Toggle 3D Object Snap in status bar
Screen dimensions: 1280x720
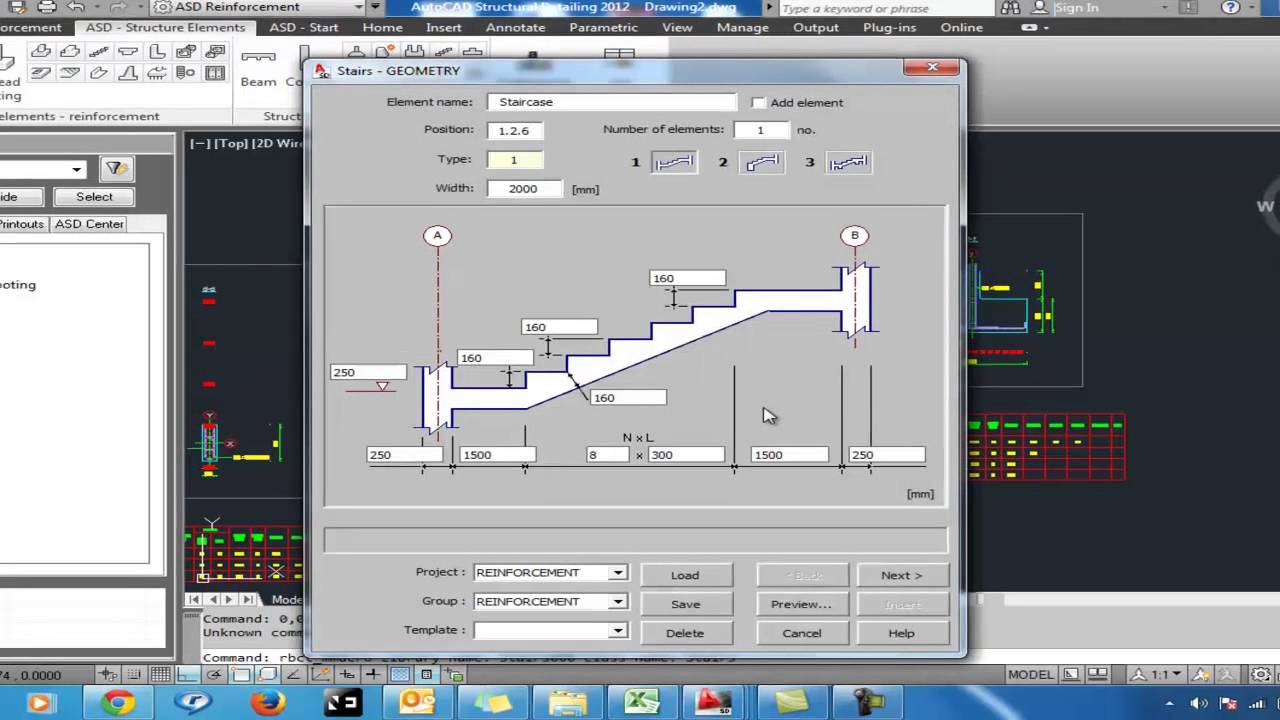tap(268, 675)
